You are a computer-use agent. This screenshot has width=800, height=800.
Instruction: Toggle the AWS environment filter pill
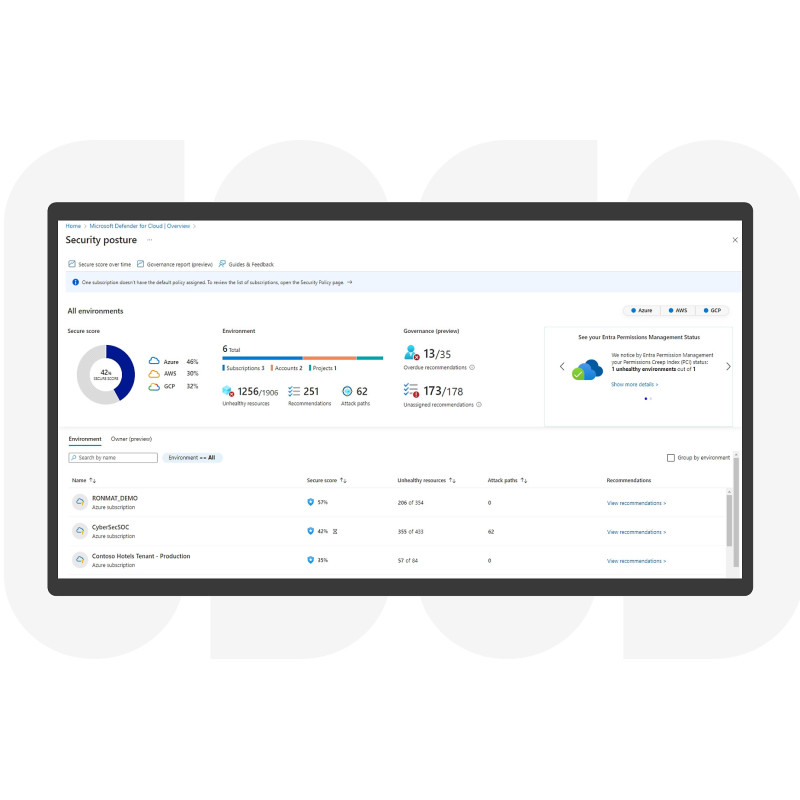click(678, 310)
